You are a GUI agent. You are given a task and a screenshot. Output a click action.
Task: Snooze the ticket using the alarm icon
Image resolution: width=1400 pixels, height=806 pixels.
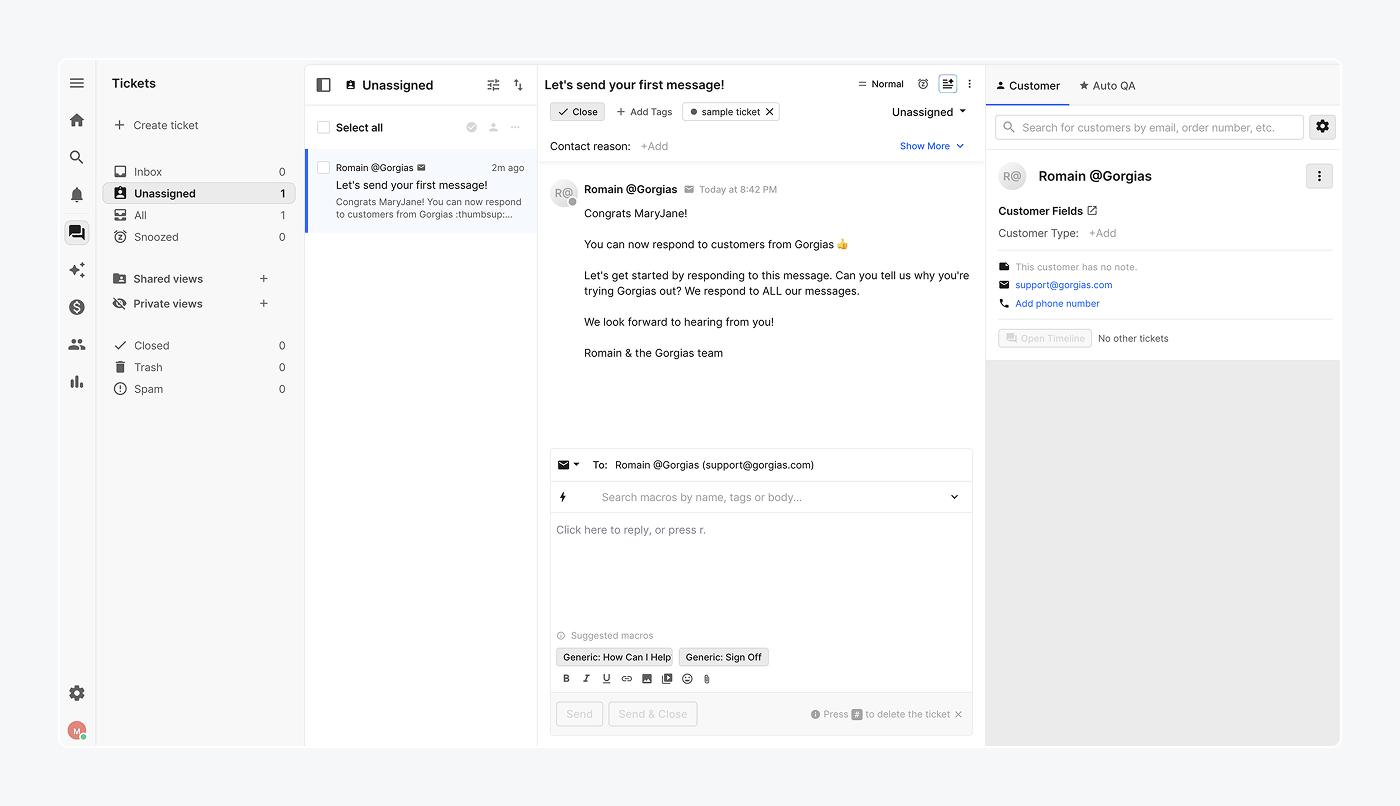[x=922, y=84]
